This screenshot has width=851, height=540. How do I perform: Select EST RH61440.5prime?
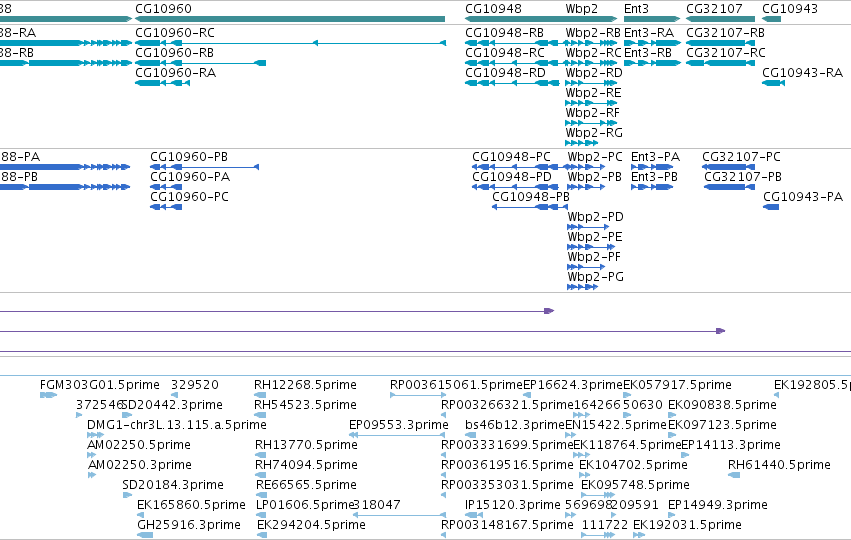(x=779, y=465)
